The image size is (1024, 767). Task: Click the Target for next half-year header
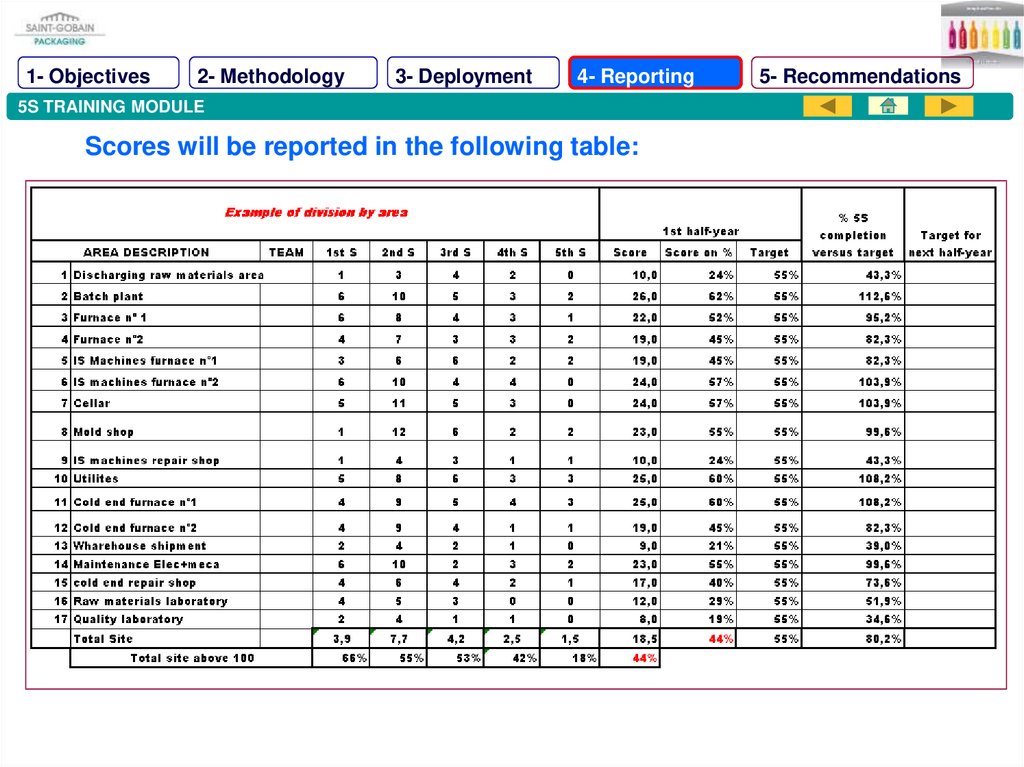[950, 244]
